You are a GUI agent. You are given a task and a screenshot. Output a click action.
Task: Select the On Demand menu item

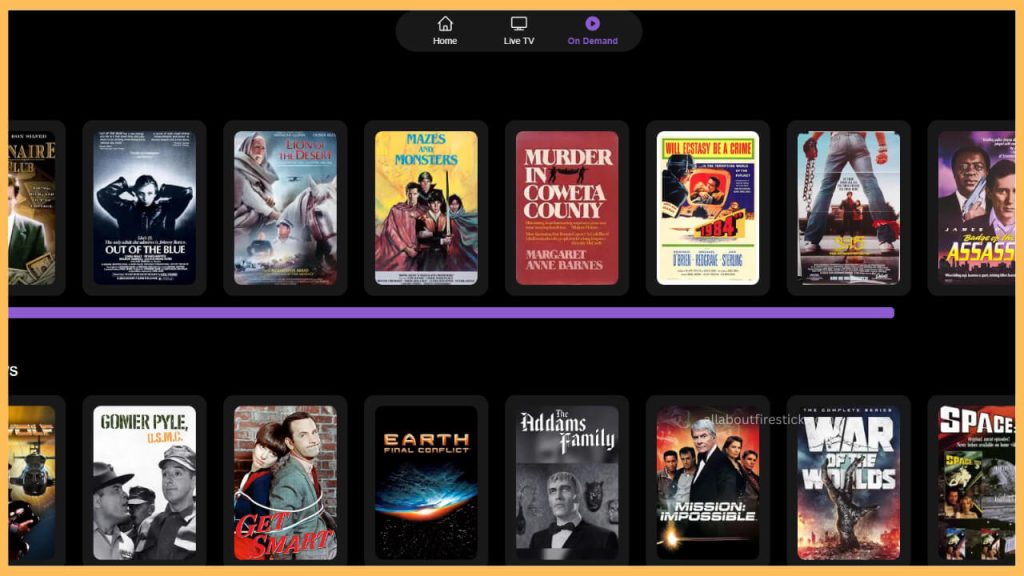[594, 30]
